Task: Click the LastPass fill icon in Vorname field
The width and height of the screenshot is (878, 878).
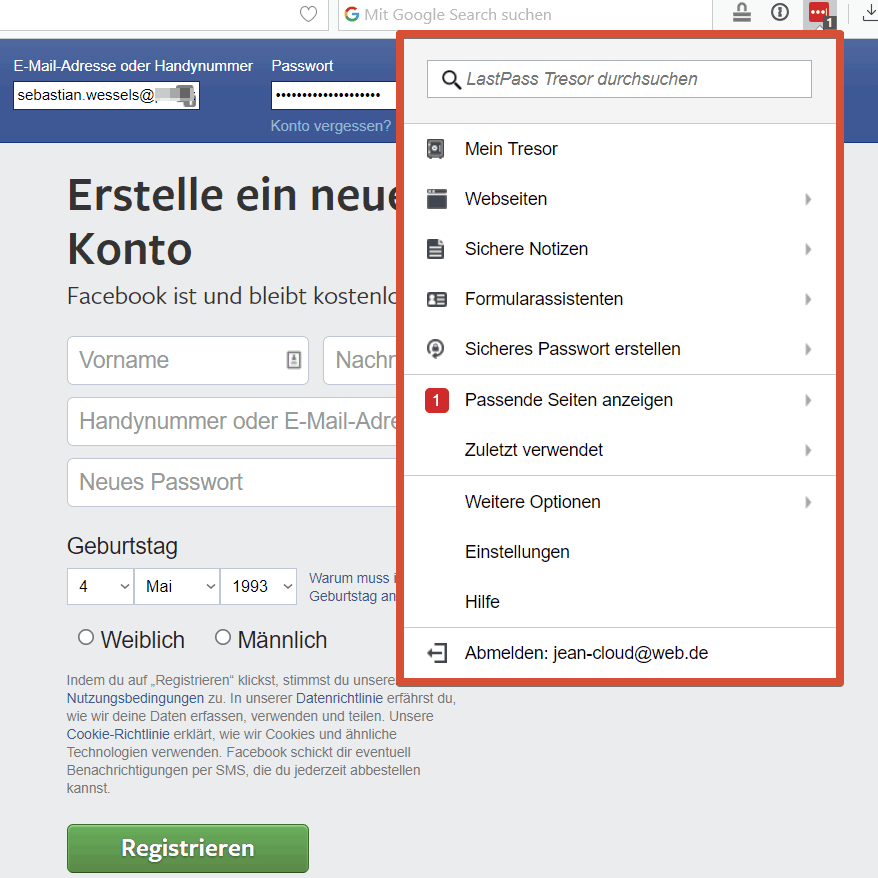Action: (294, 360)
